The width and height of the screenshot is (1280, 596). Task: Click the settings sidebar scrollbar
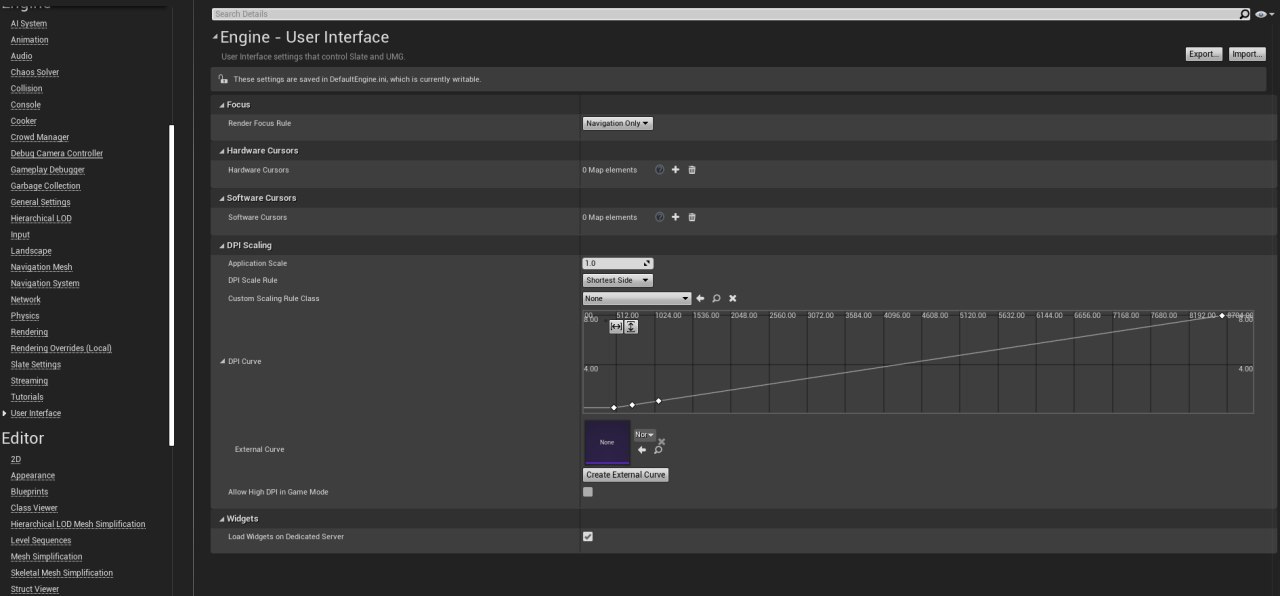click(172, 285)
